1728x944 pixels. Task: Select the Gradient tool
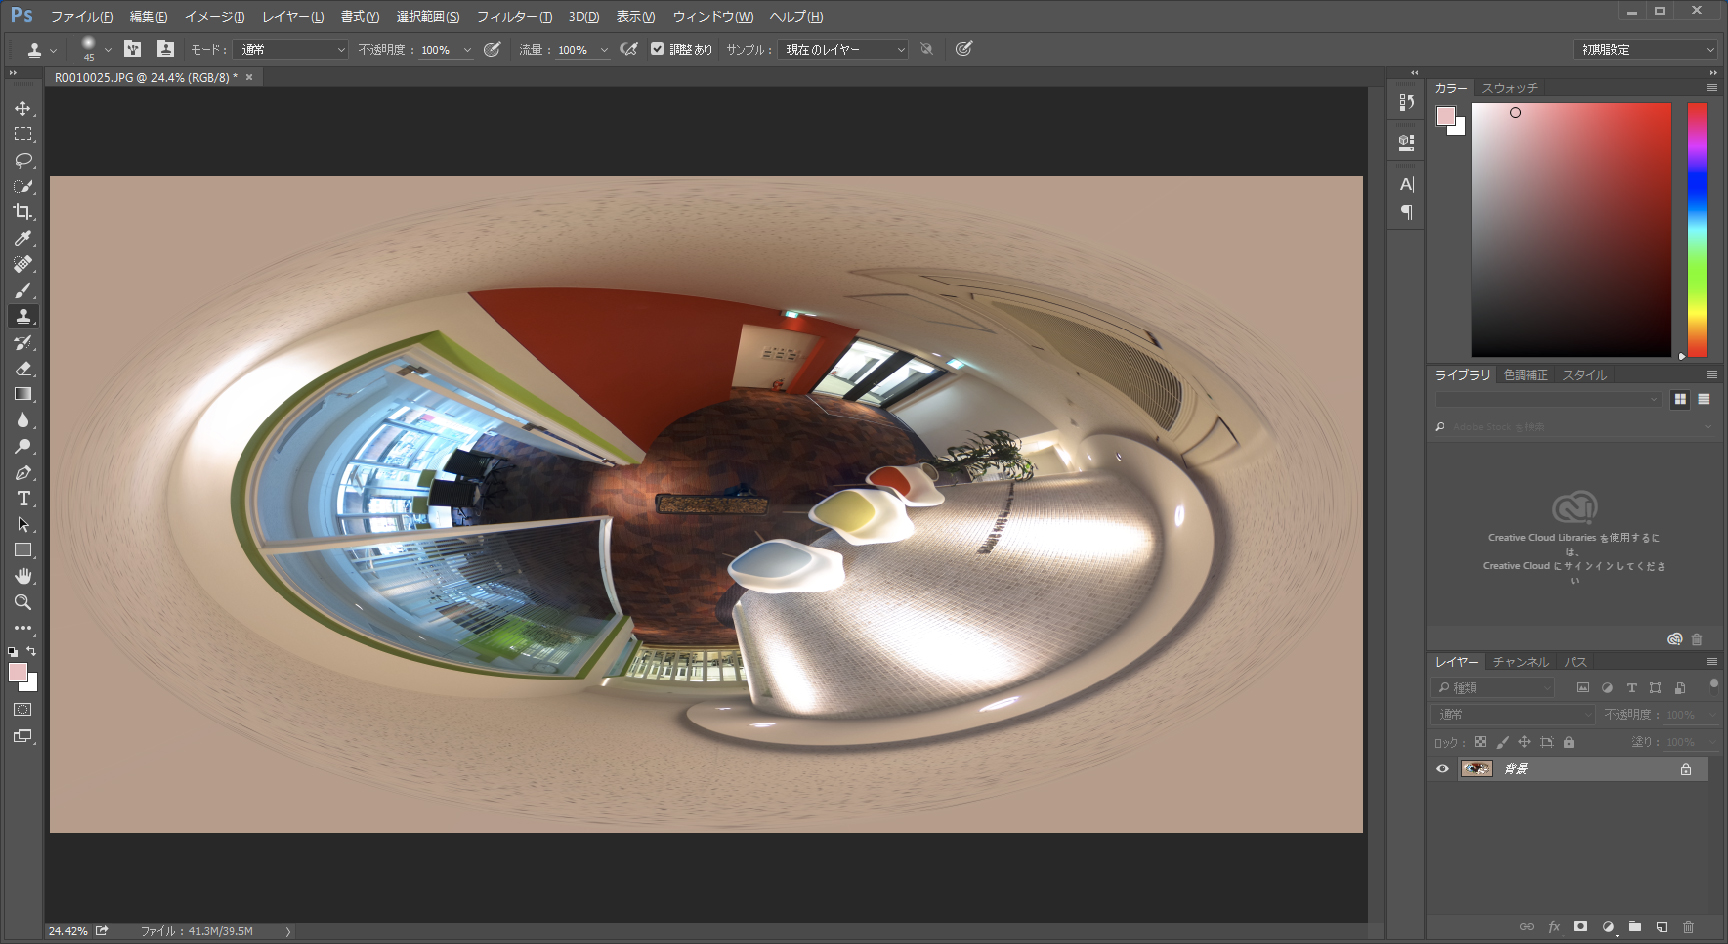[x=23, y=394]
